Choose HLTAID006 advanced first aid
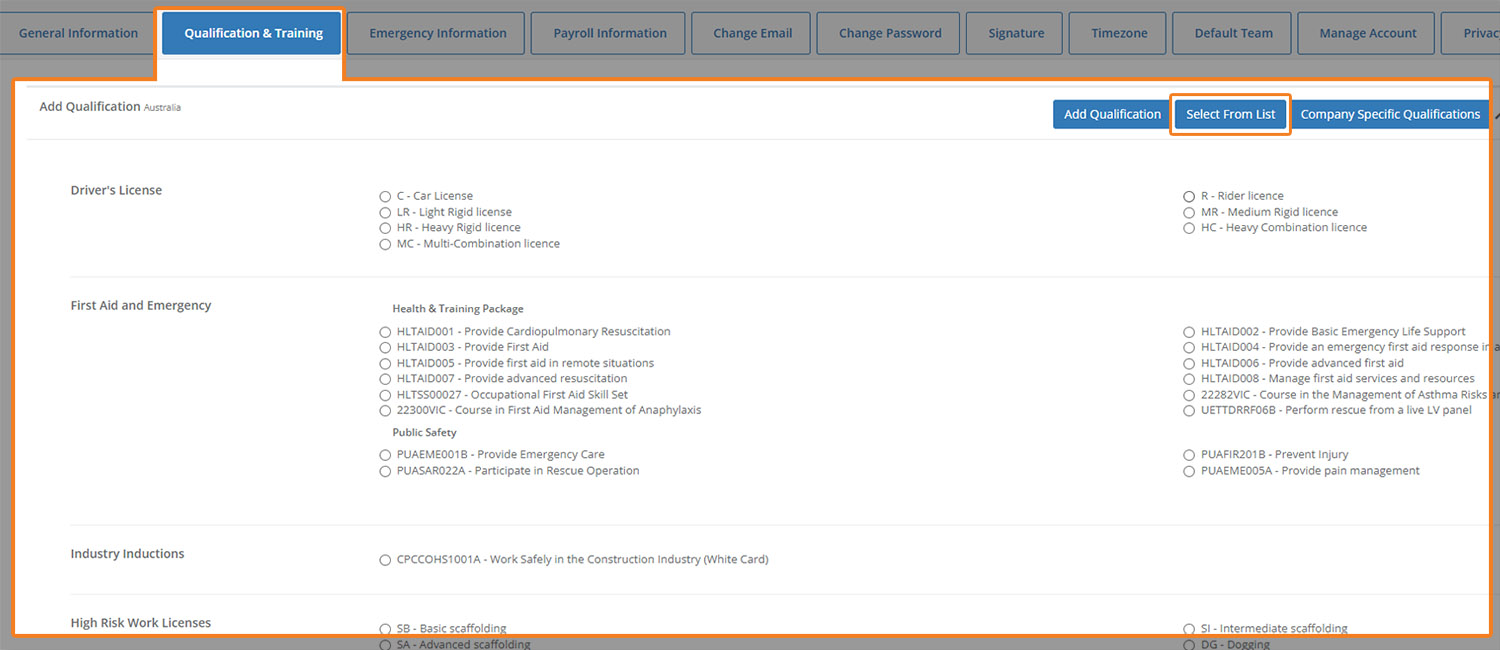Viewport: 1500px width, 650px height. pyautogui.click(x=1189, y=363)
